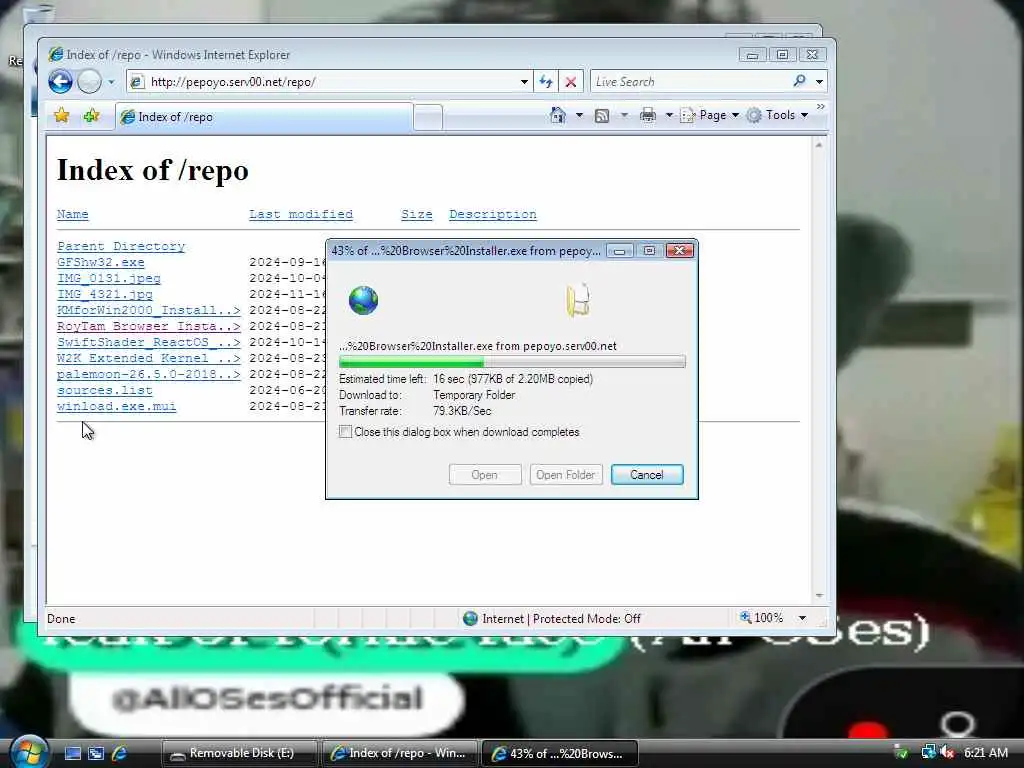Click the Open Folder button
The width and height of the screenshot is (1024, 768).
pyautogui.click(x=566, y=475)
